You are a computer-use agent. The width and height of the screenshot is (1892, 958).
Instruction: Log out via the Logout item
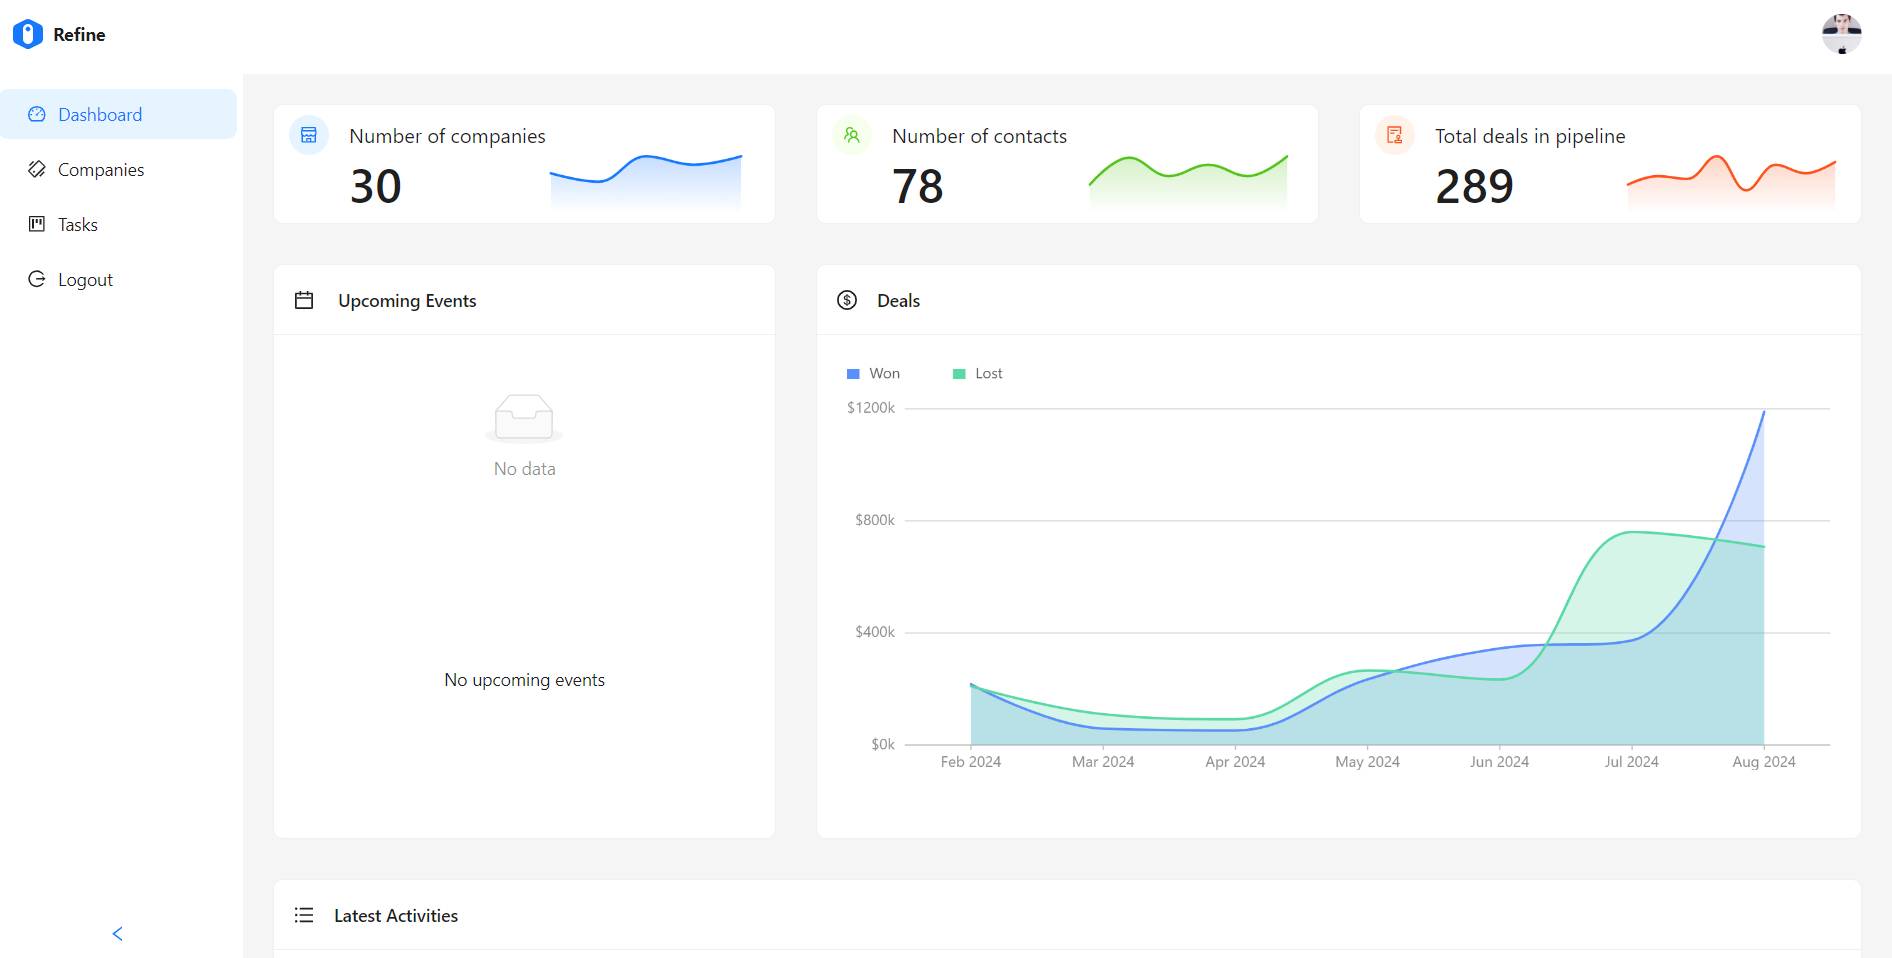coord(118,279)
